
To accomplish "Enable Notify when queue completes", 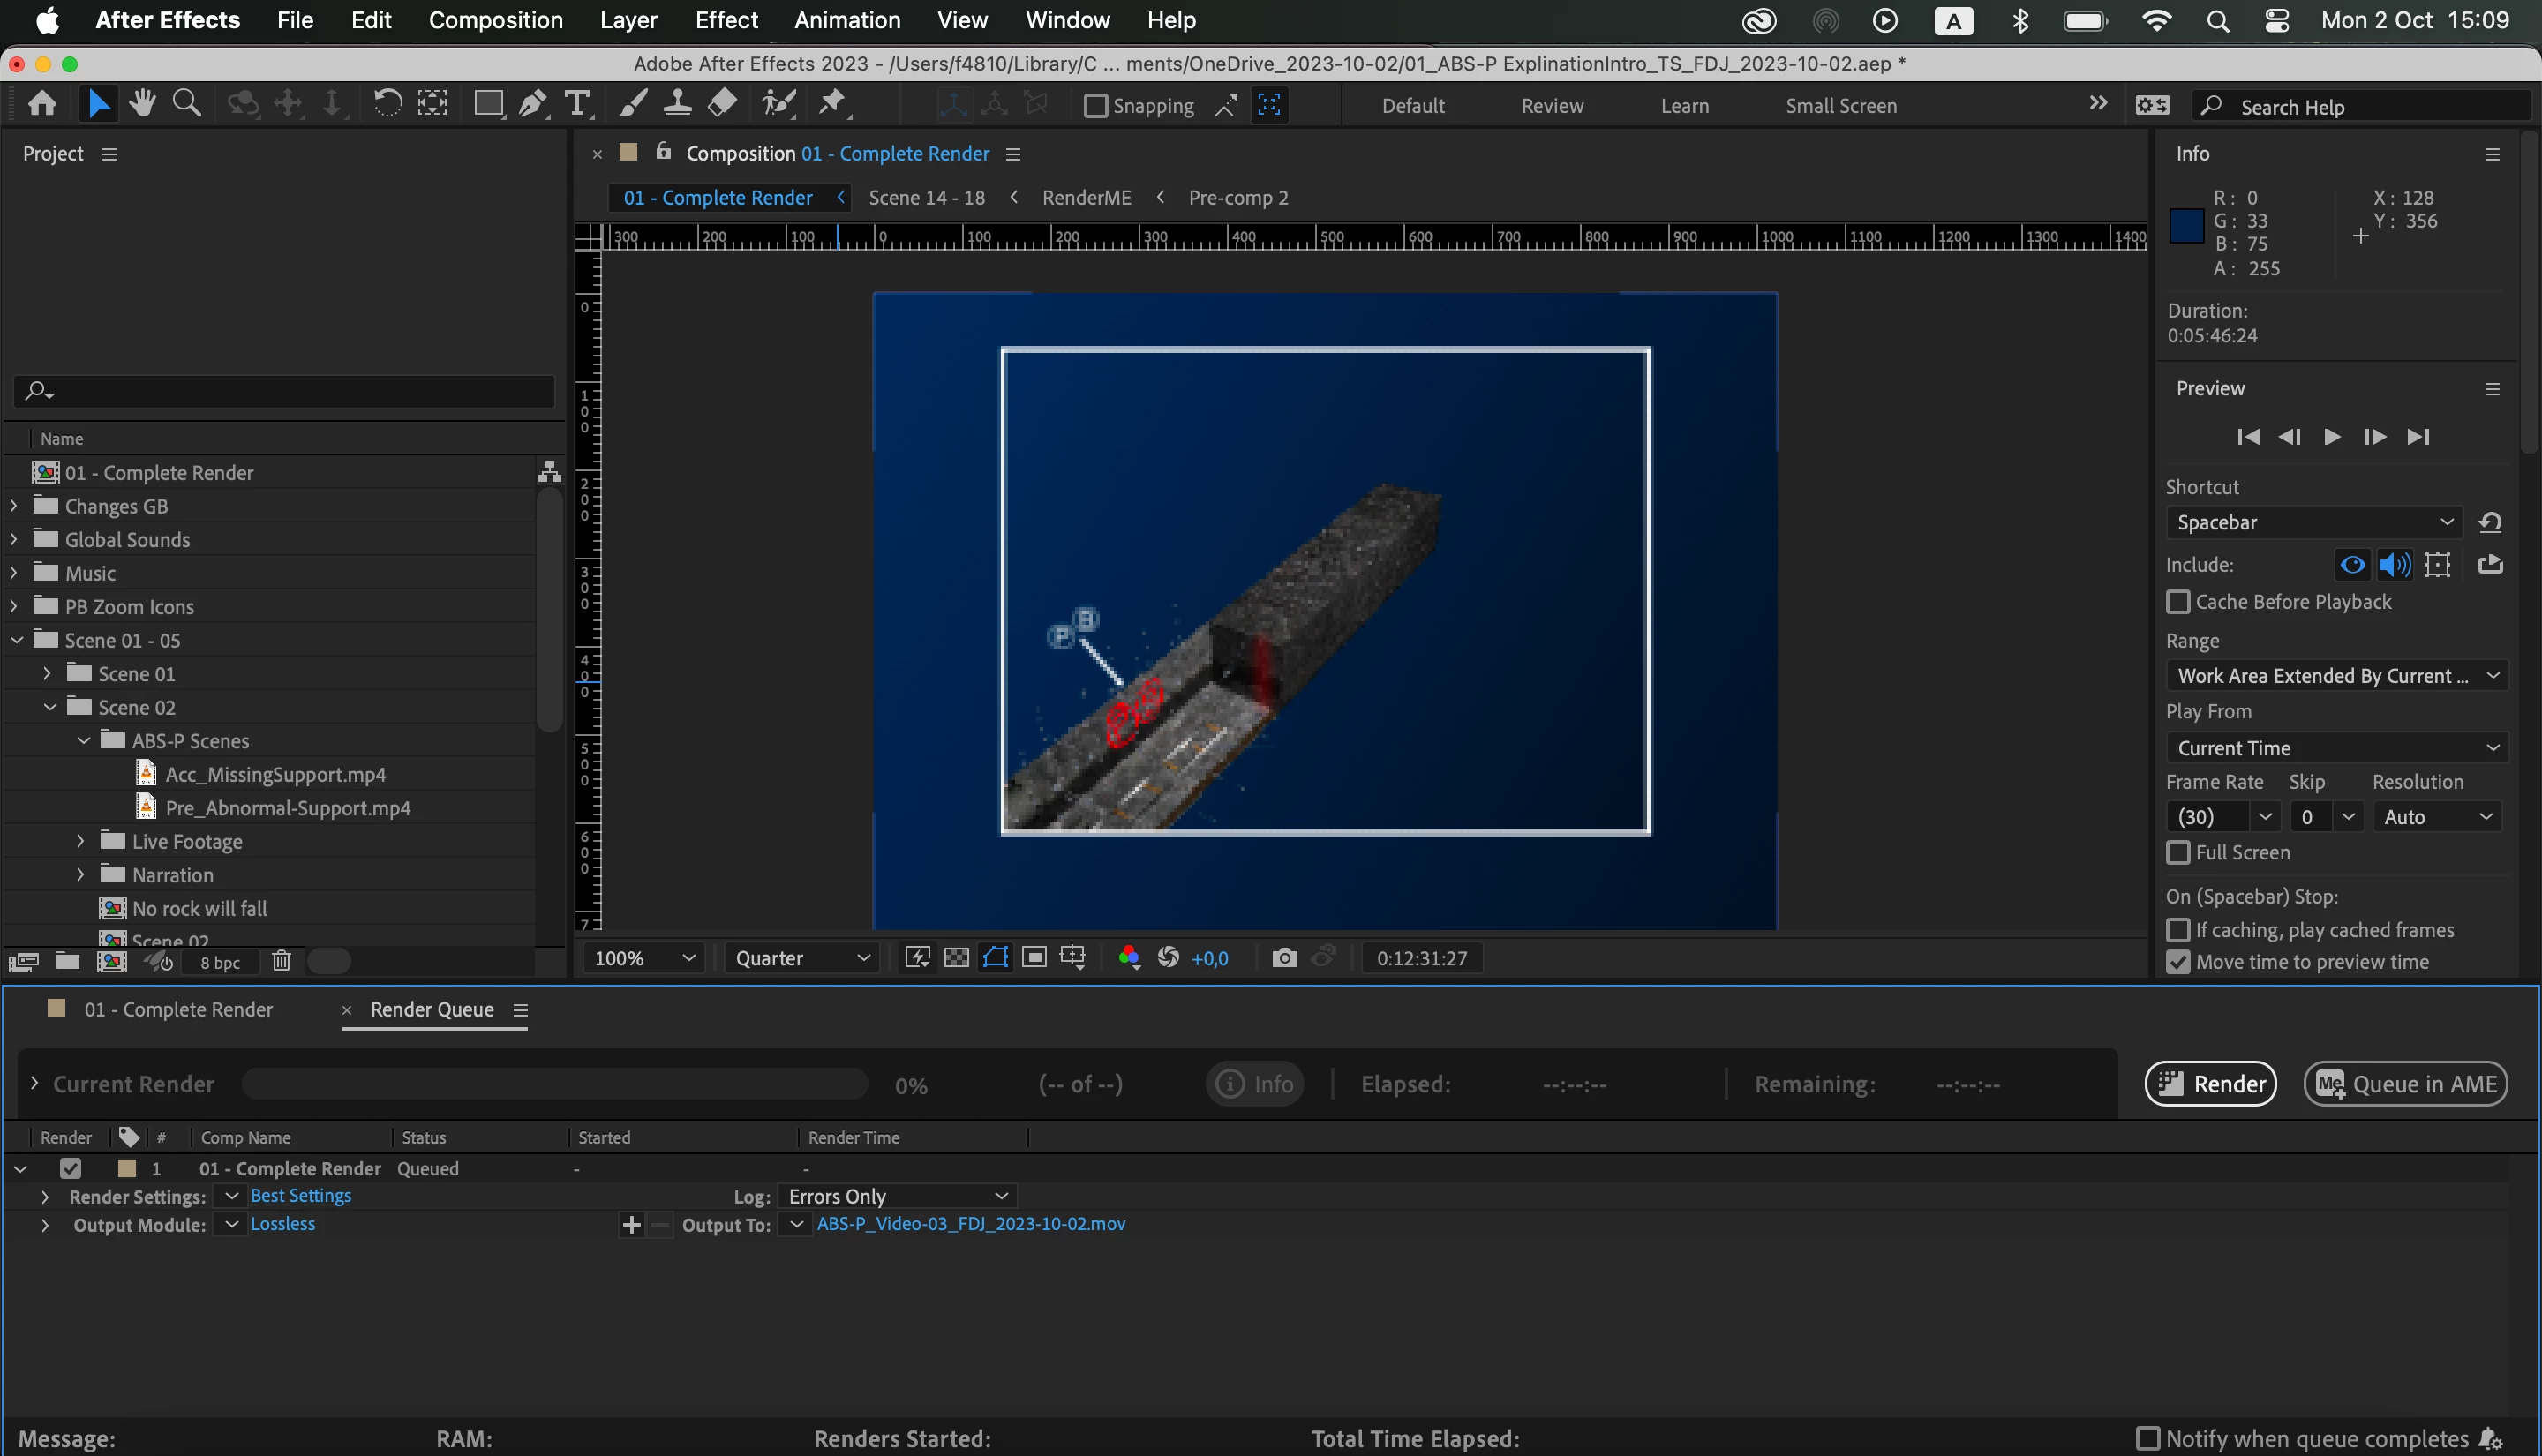I will point(2148,1439).
